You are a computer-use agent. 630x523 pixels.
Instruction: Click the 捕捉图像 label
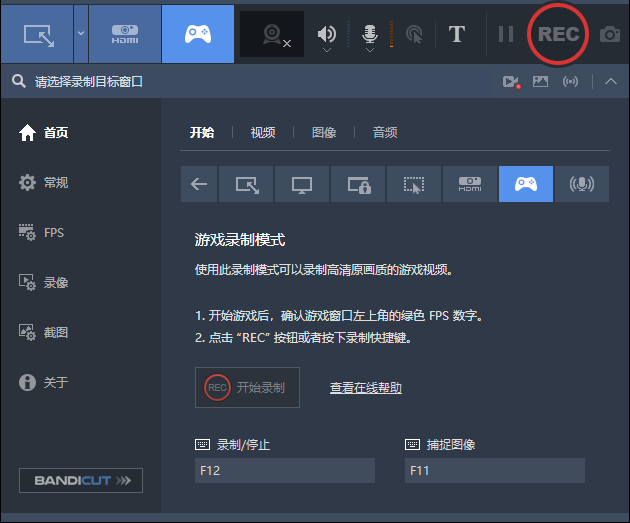click(x=451, y=445)
